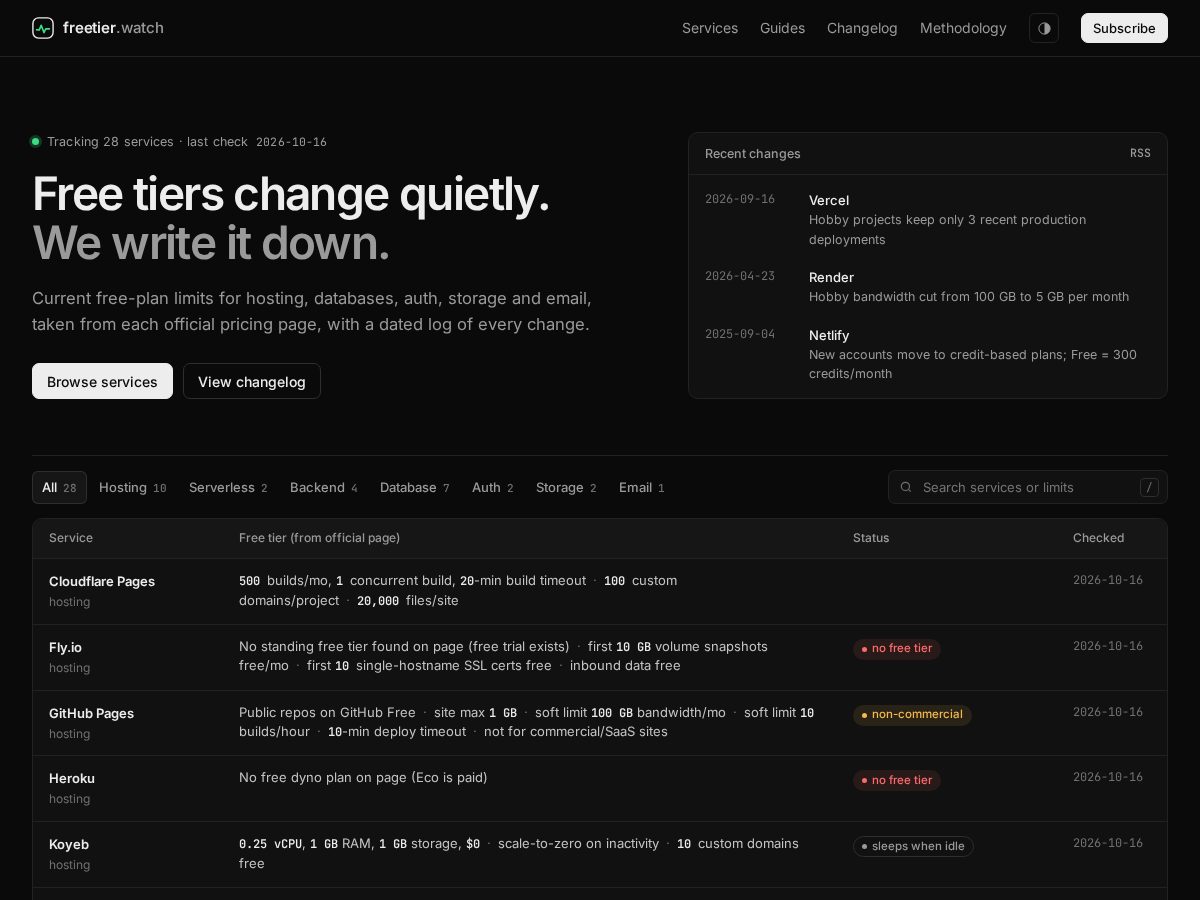Click the green tracking status dot

point(36,142)
